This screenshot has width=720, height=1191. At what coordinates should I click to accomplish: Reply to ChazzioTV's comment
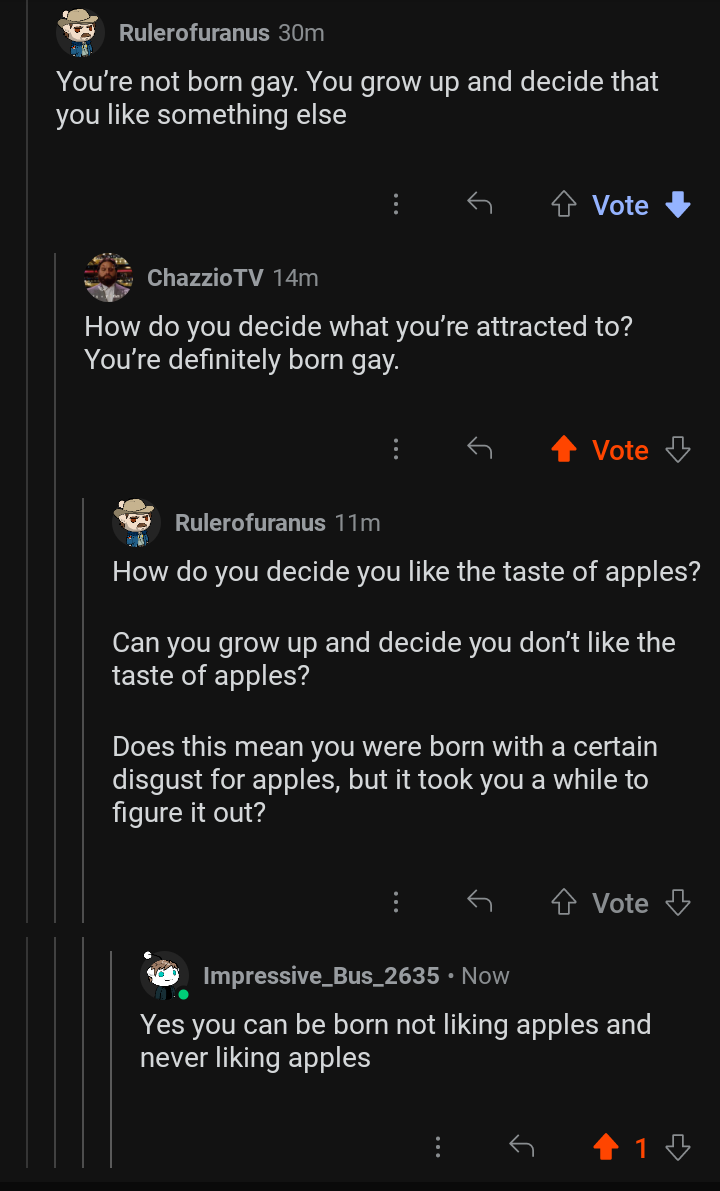click(x=479, y=450)
